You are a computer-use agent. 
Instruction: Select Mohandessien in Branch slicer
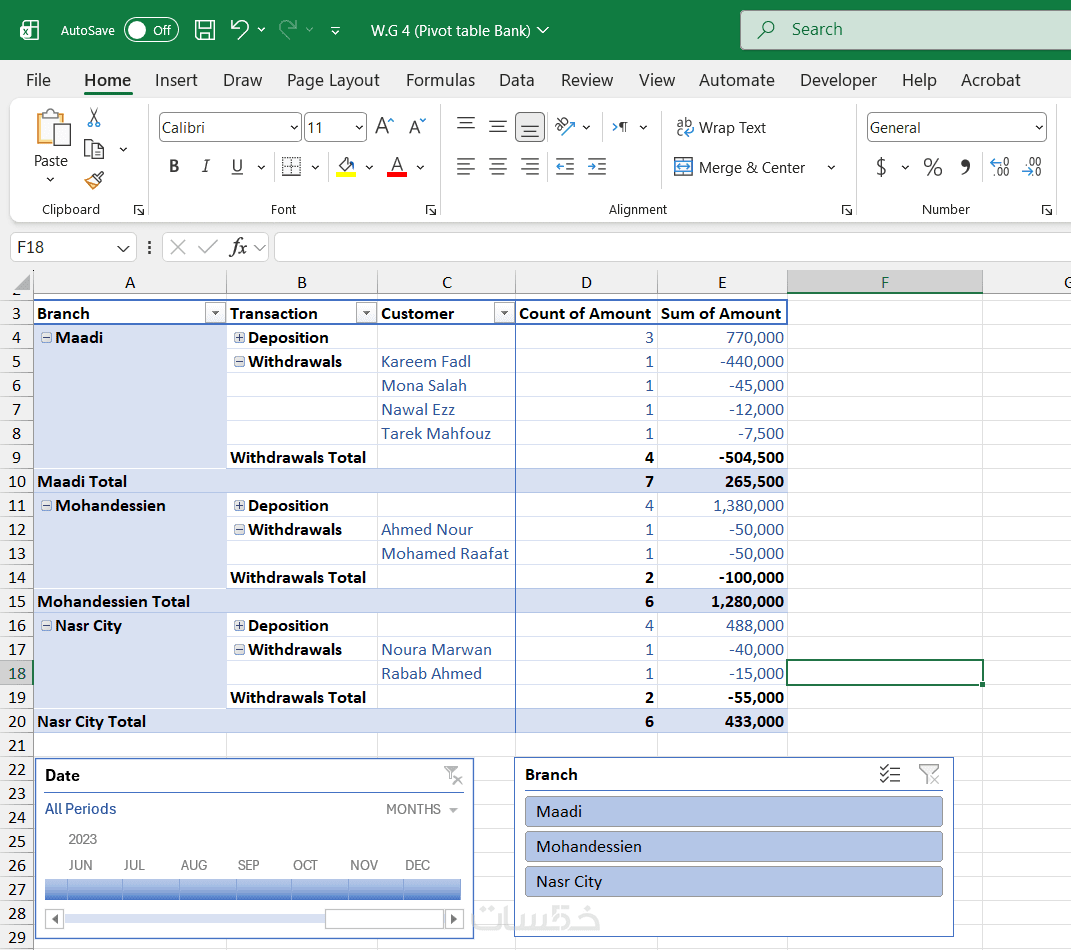point(733,846)
